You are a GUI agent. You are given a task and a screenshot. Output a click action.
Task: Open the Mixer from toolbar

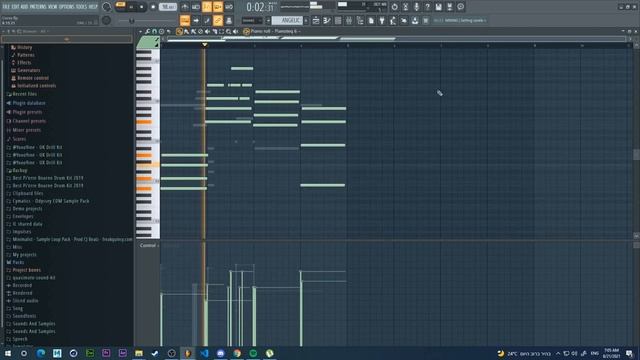(349, 20)
